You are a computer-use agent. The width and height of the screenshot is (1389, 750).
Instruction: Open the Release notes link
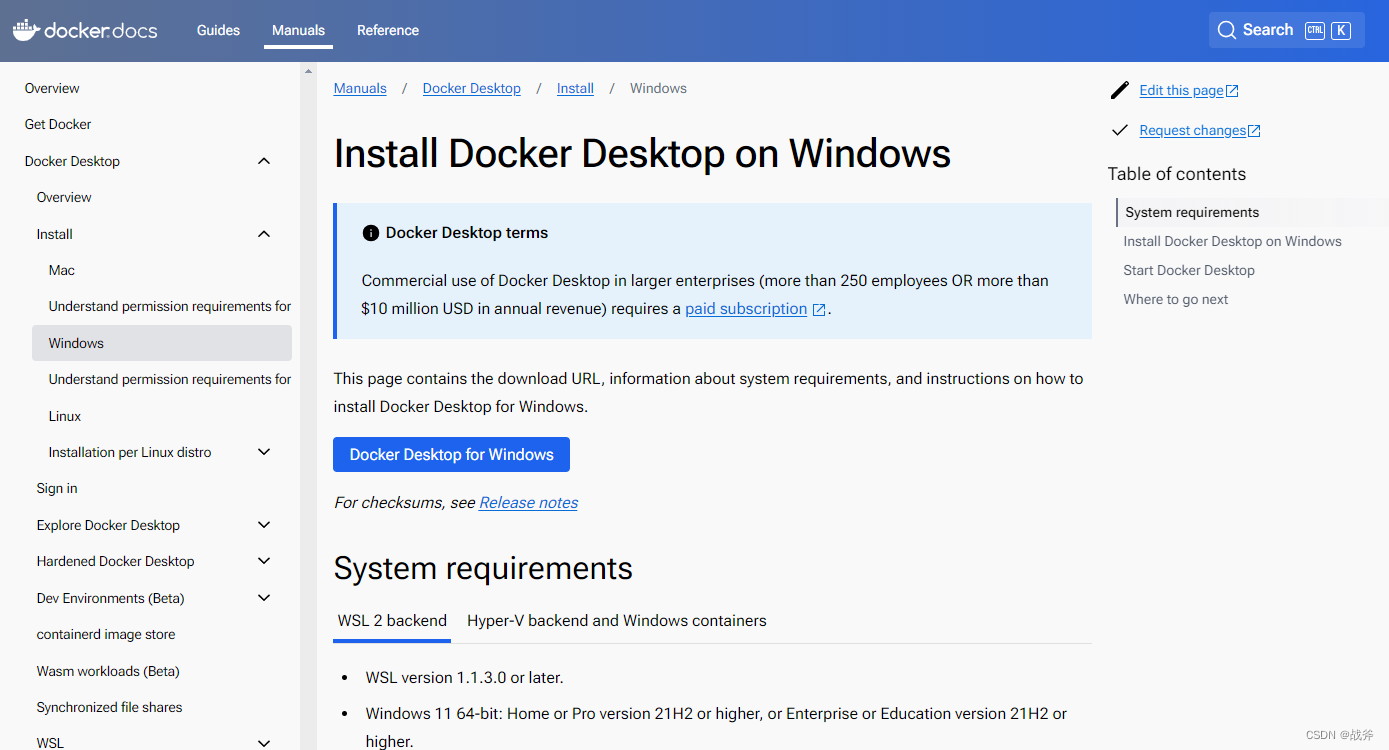click(528, 503)
